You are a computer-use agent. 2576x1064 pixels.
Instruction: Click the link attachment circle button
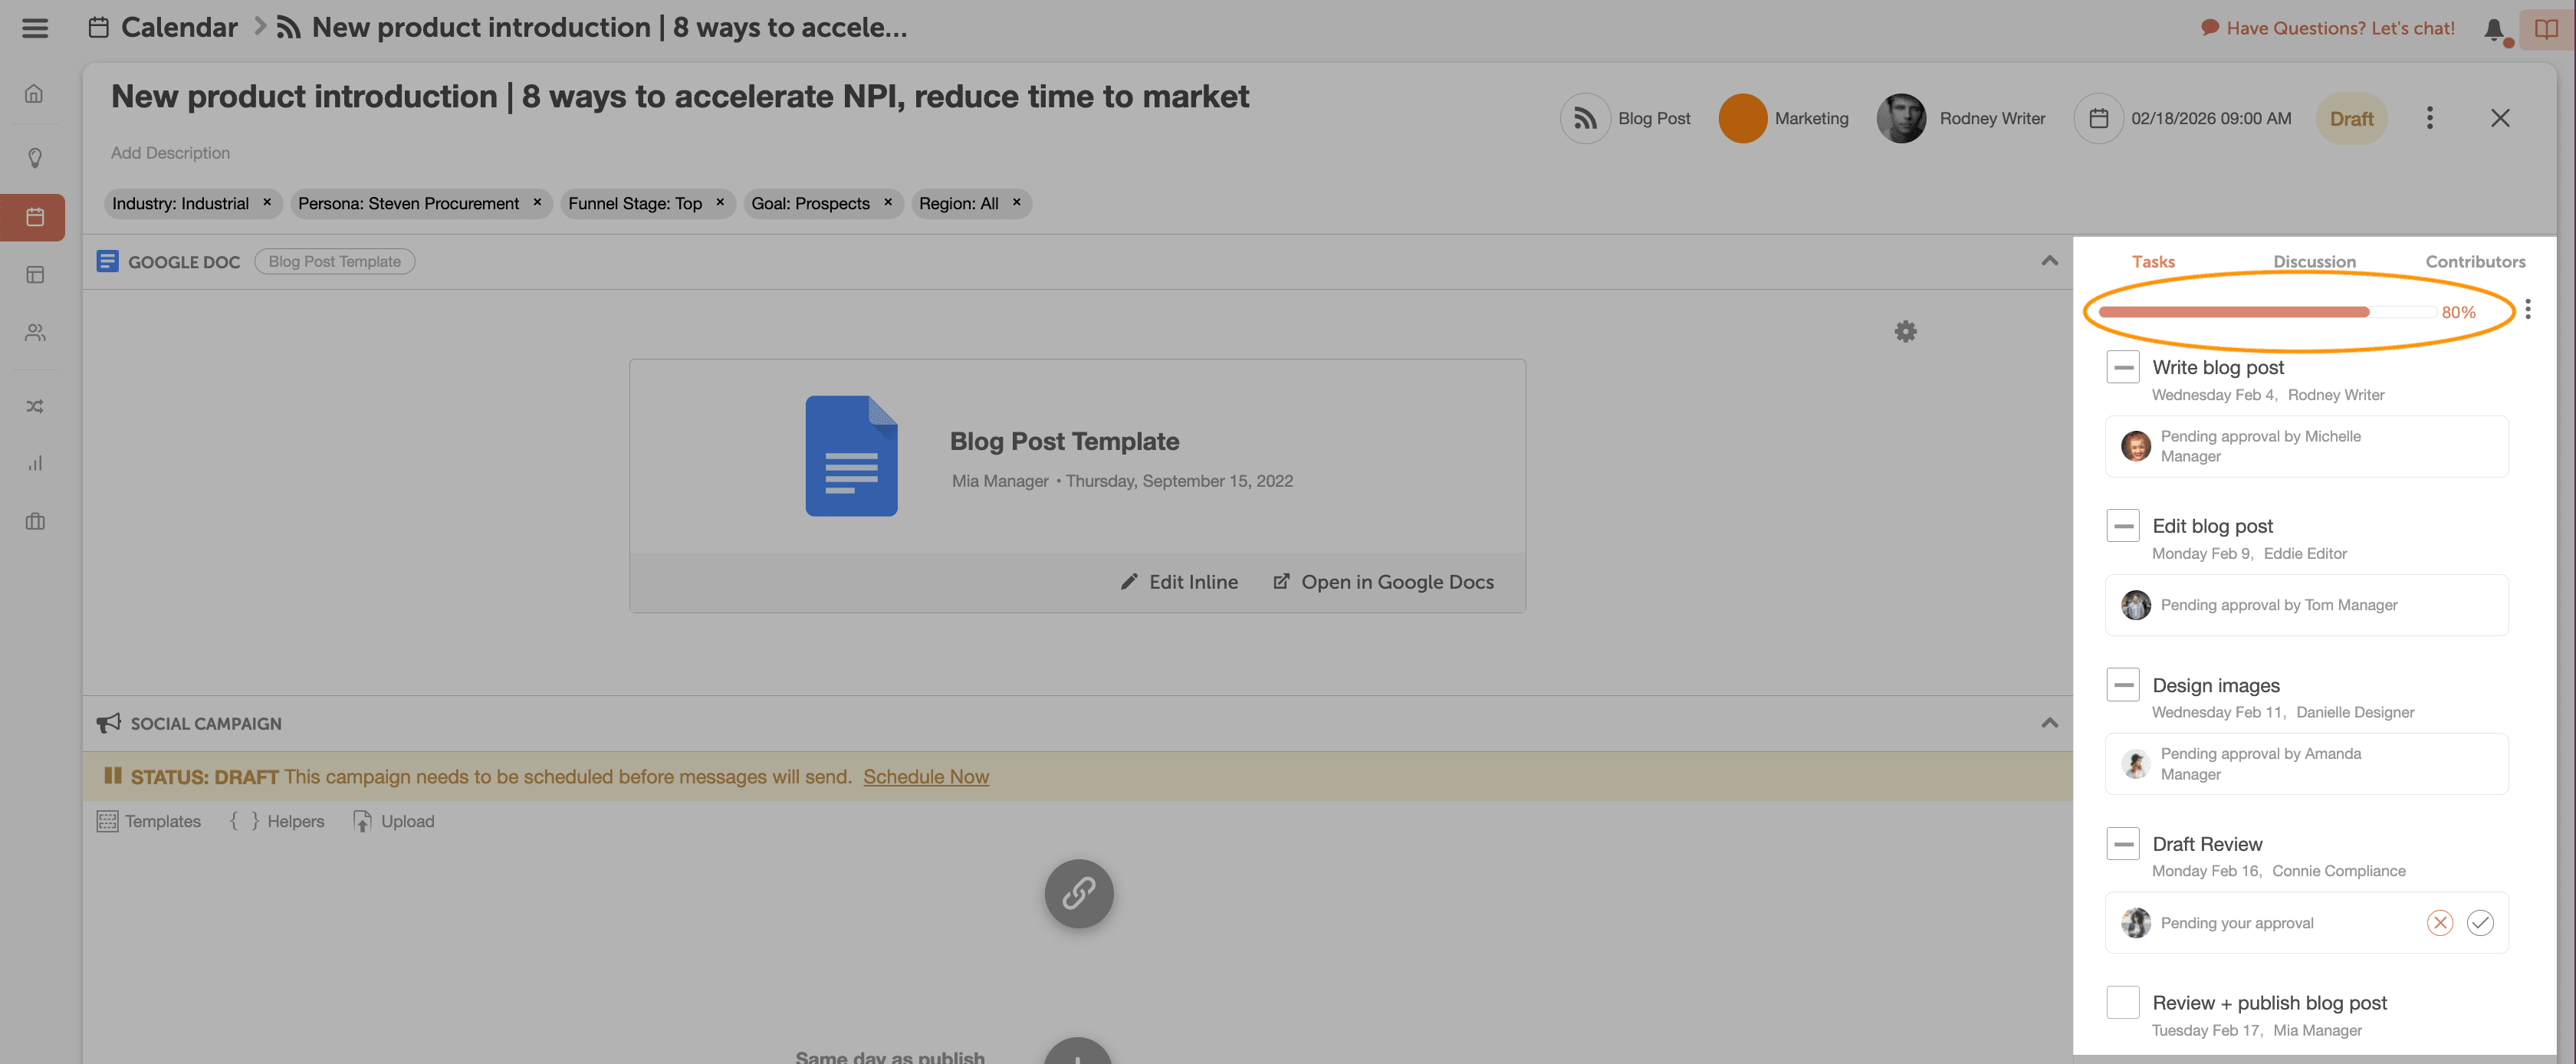coord(1078,893)
